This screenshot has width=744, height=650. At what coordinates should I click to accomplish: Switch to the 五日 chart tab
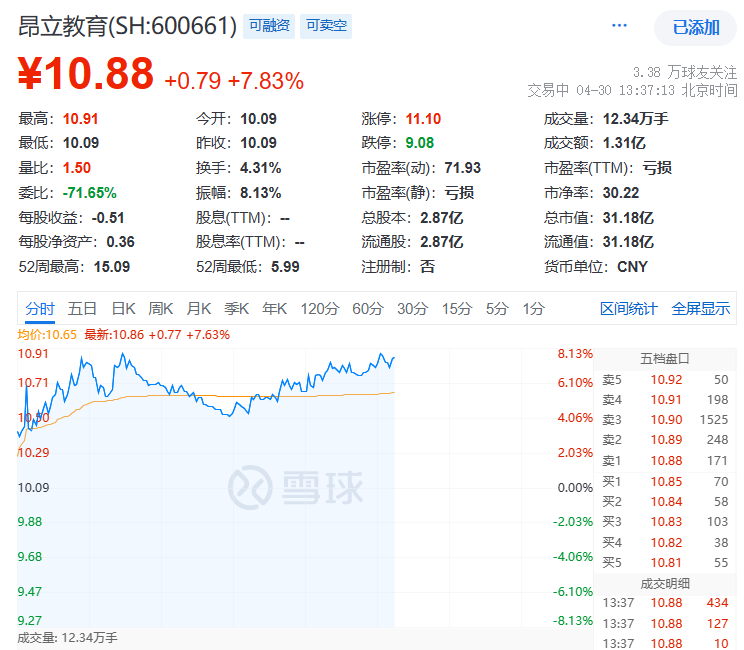[x=82, y=309]
